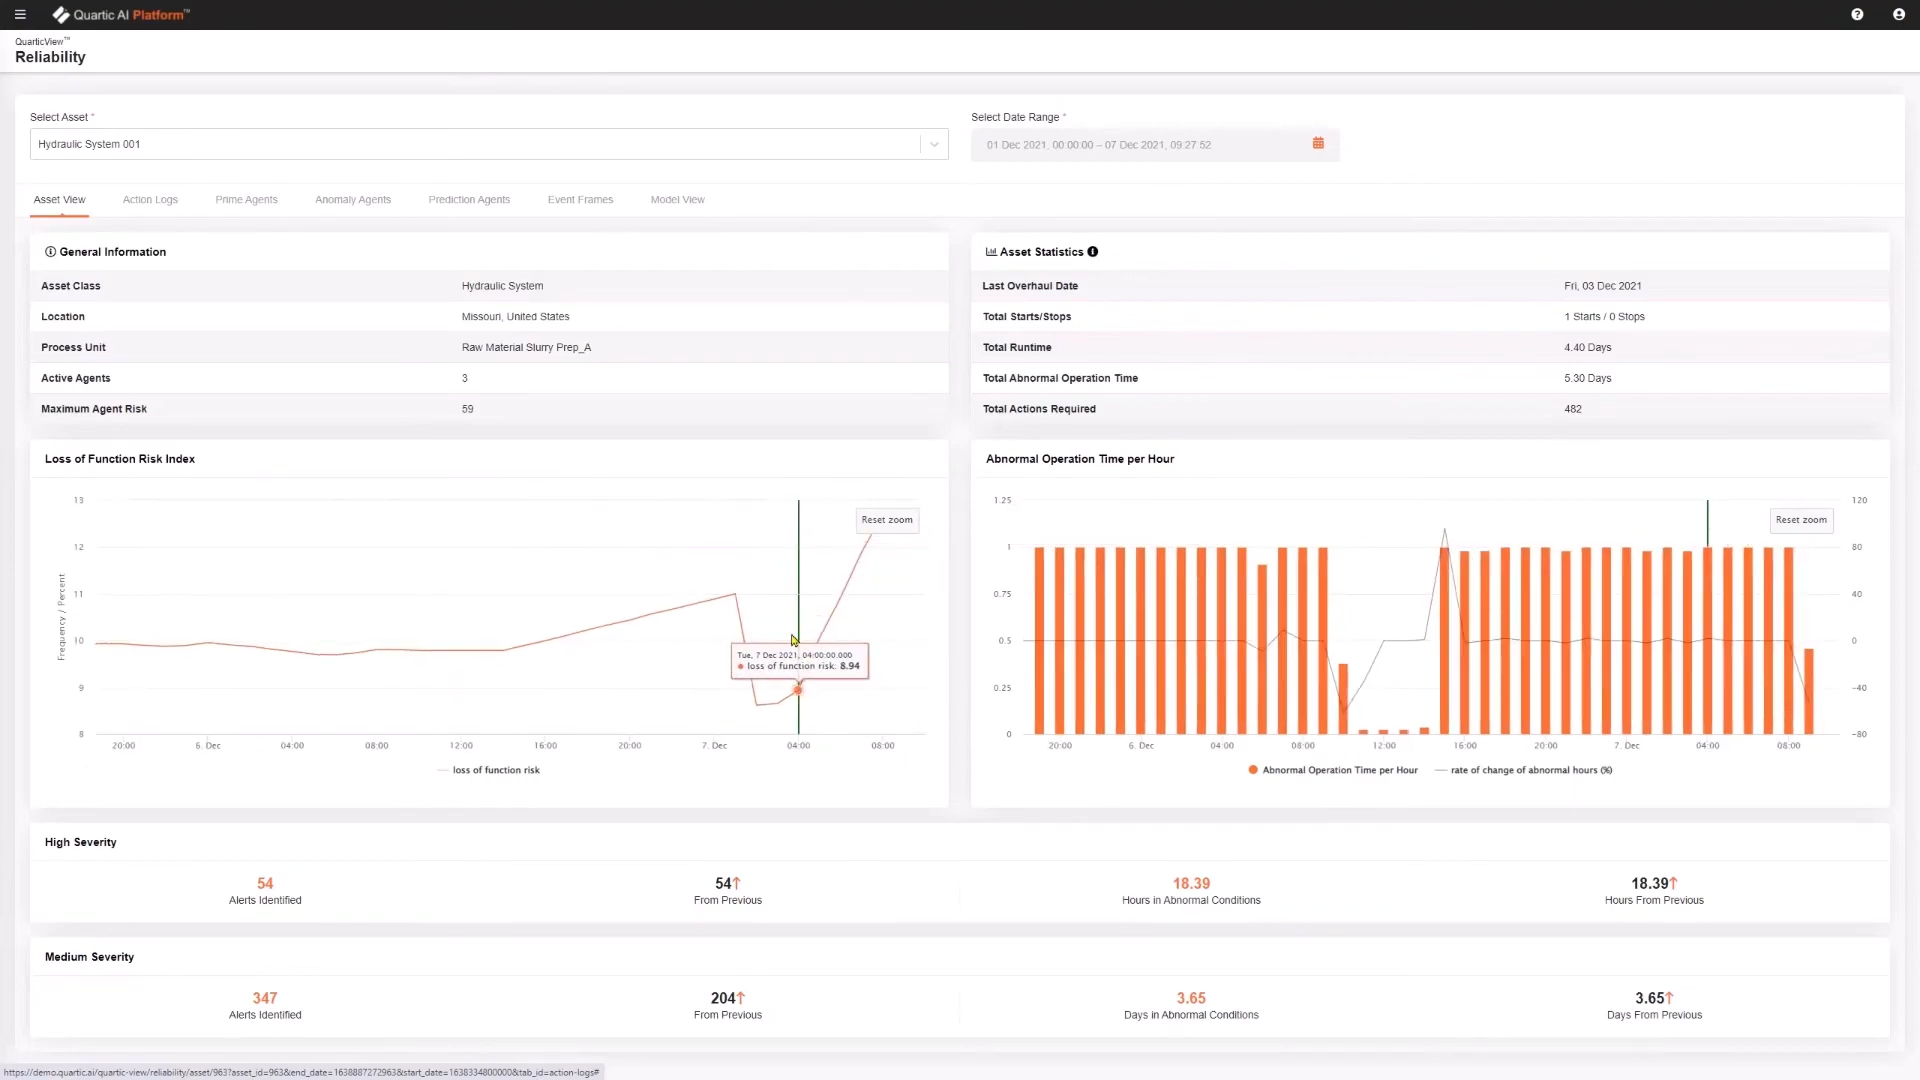Switch to the Anomaly Agents tab
The height and width of the screenshot is (1080, 1920).
click(353, 200)
